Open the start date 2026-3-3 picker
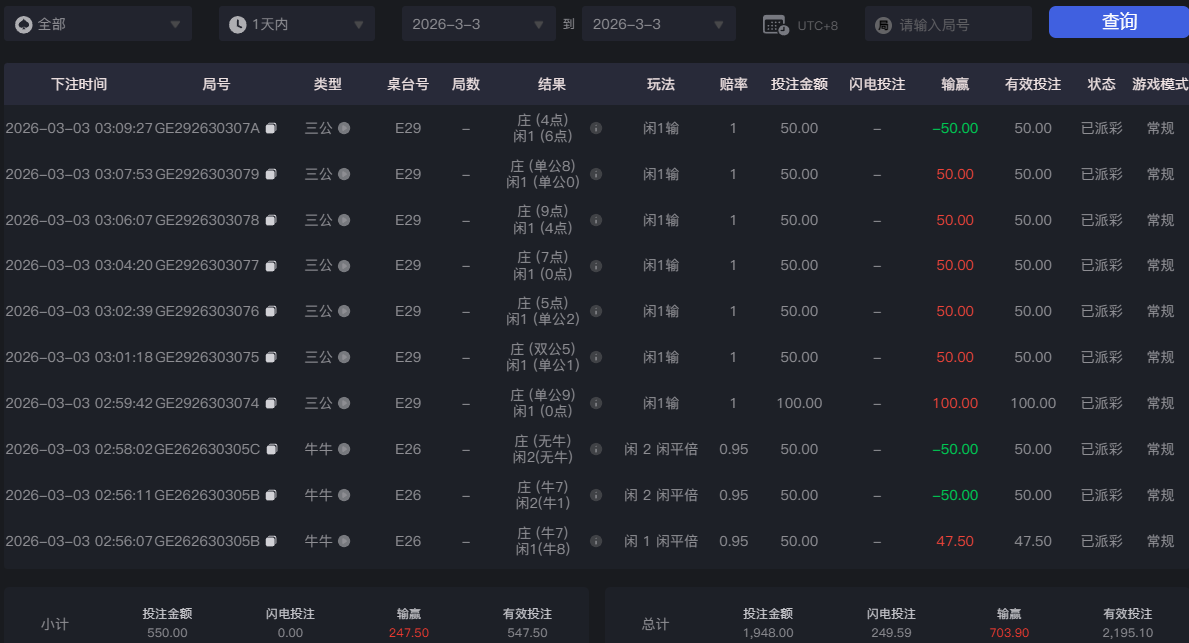Screen dimensions: 1189x643 pyautogui.click(x=478, y=24)
